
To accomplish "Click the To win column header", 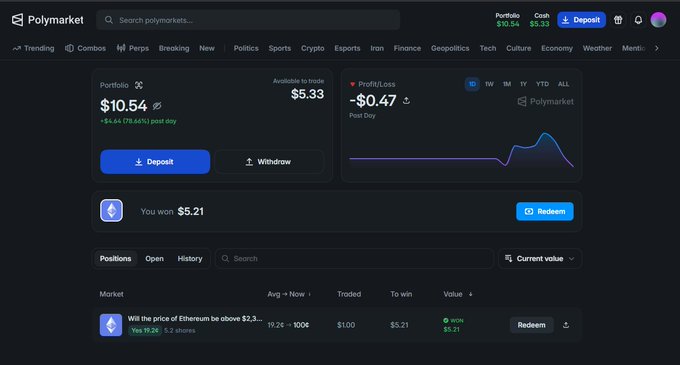I will 401,294.
